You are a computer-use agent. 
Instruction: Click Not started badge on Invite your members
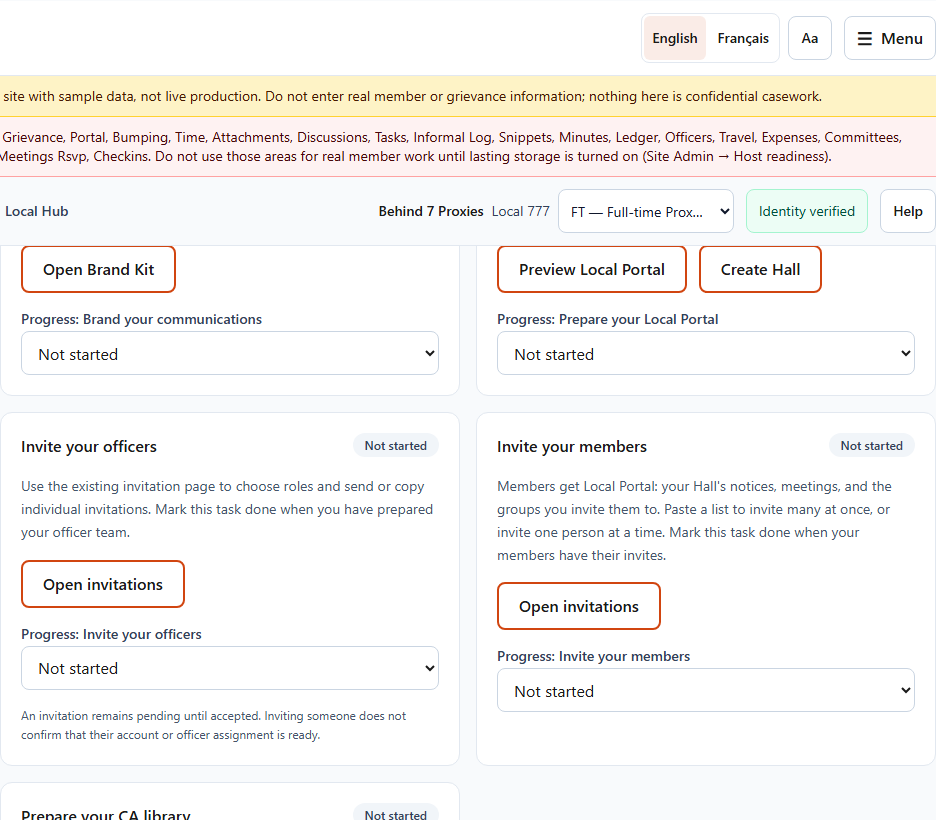point(872,446)
